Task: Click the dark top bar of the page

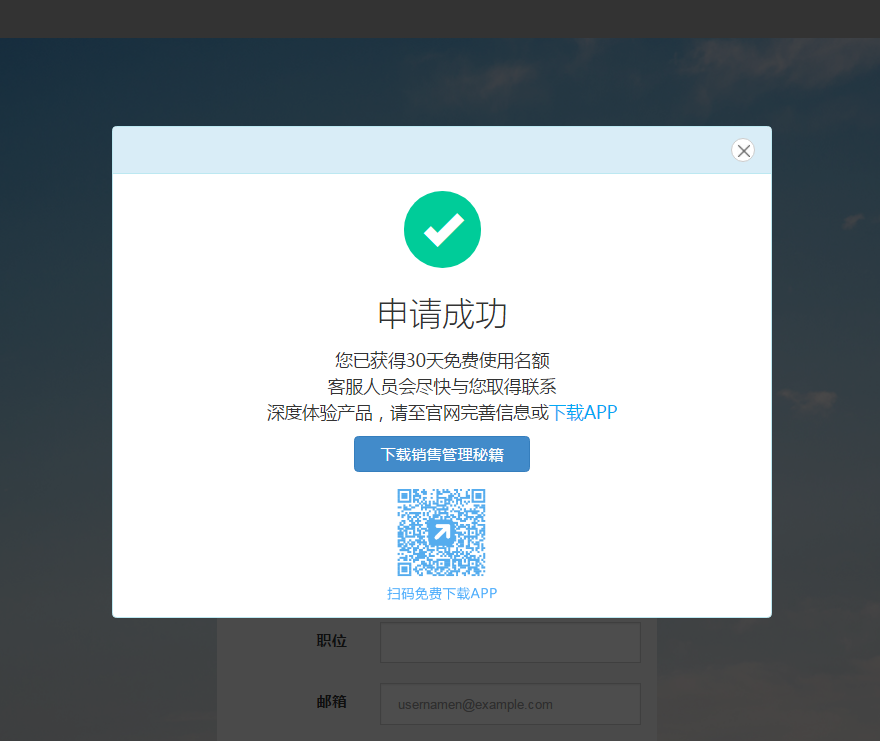Action: click(440, 19)
